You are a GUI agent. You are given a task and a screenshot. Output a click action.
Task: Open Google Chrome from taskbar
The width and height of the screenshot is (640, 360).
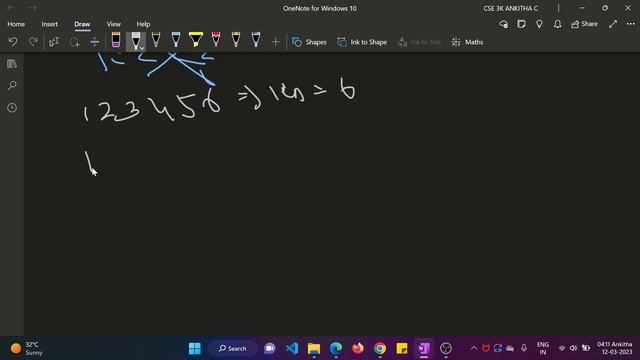pos(380,349)
